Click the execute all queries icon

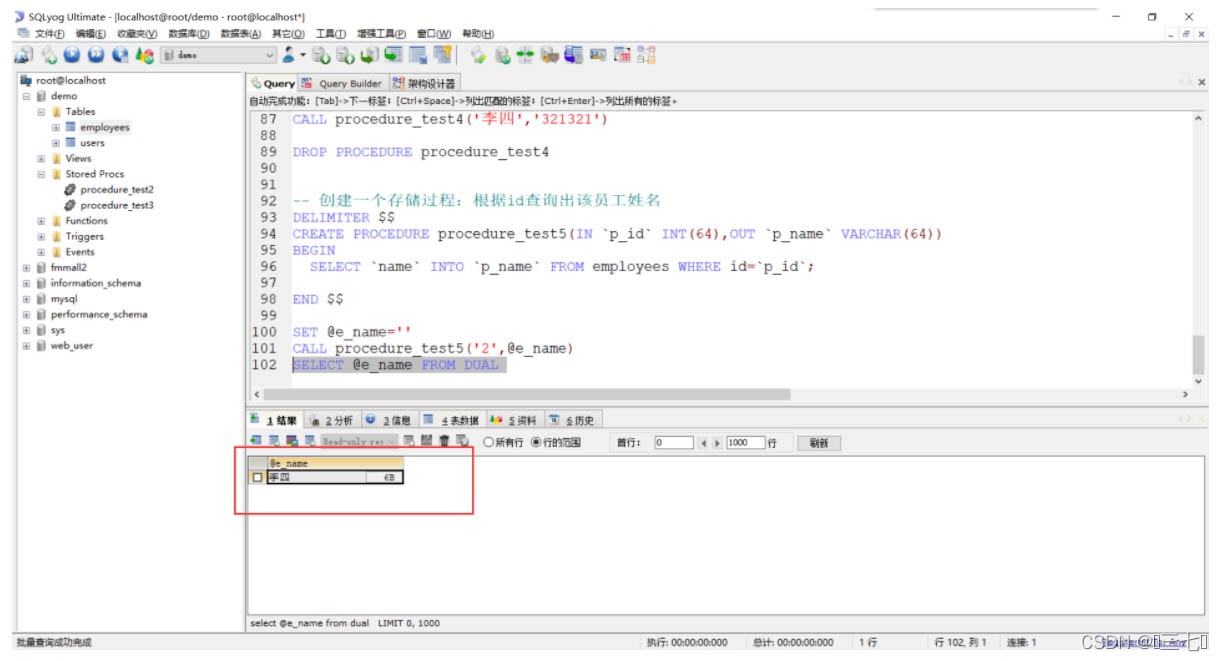tap(96, 56)
